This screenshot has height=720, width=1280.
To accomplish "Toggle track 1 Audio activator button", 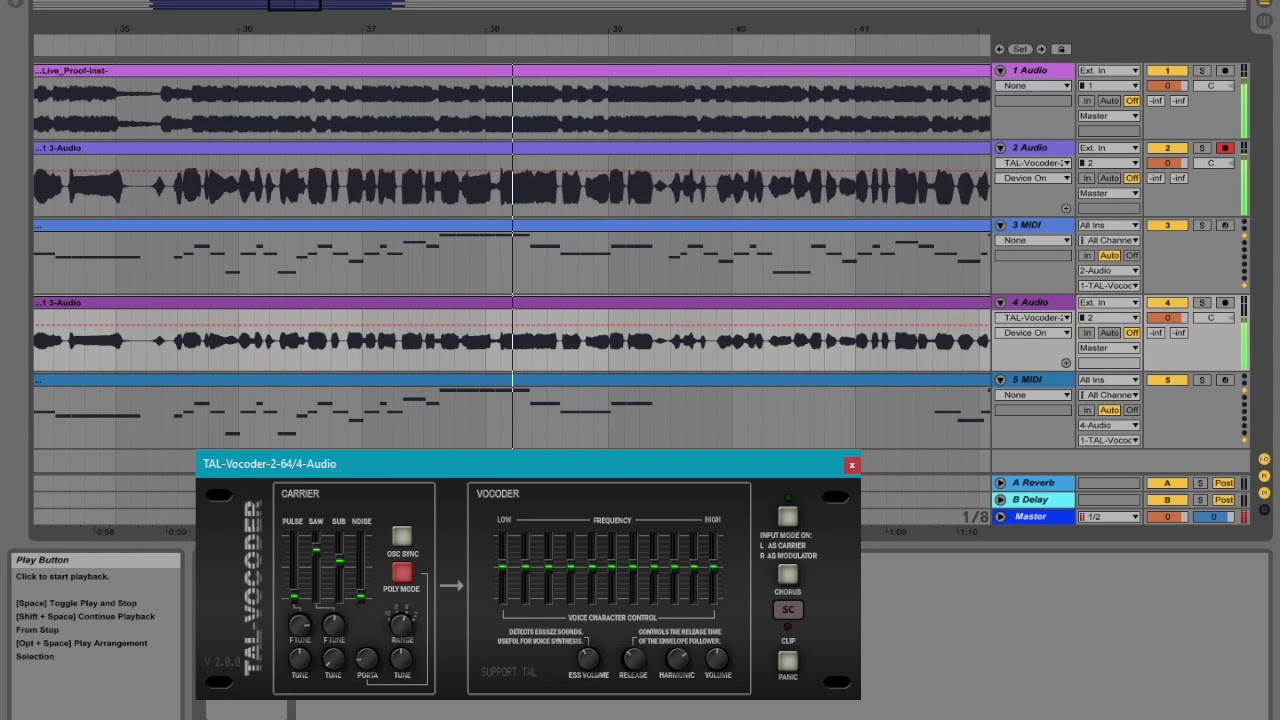I will [1166, 71].
